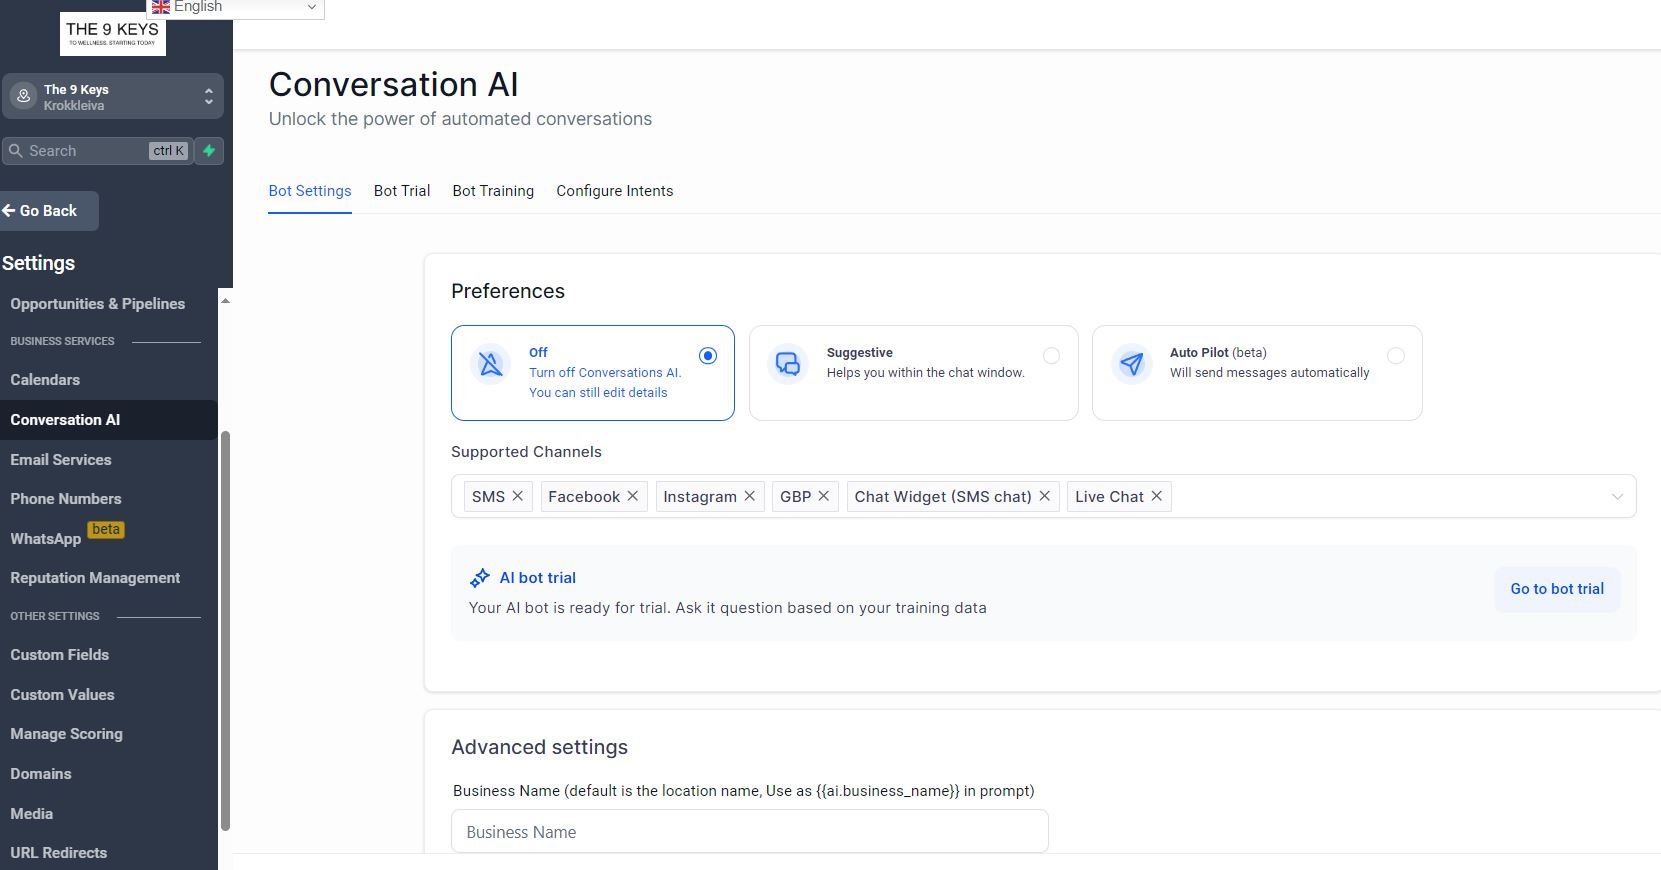Click the sidebar vertical scrollbar
The width and height of the screenshot is (1661, 870).
225,630
